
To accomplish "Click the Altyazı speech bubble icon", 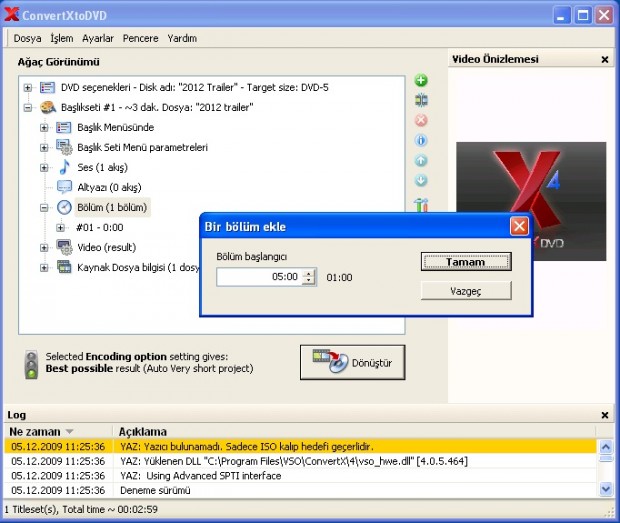I will [x=64, y=187].
